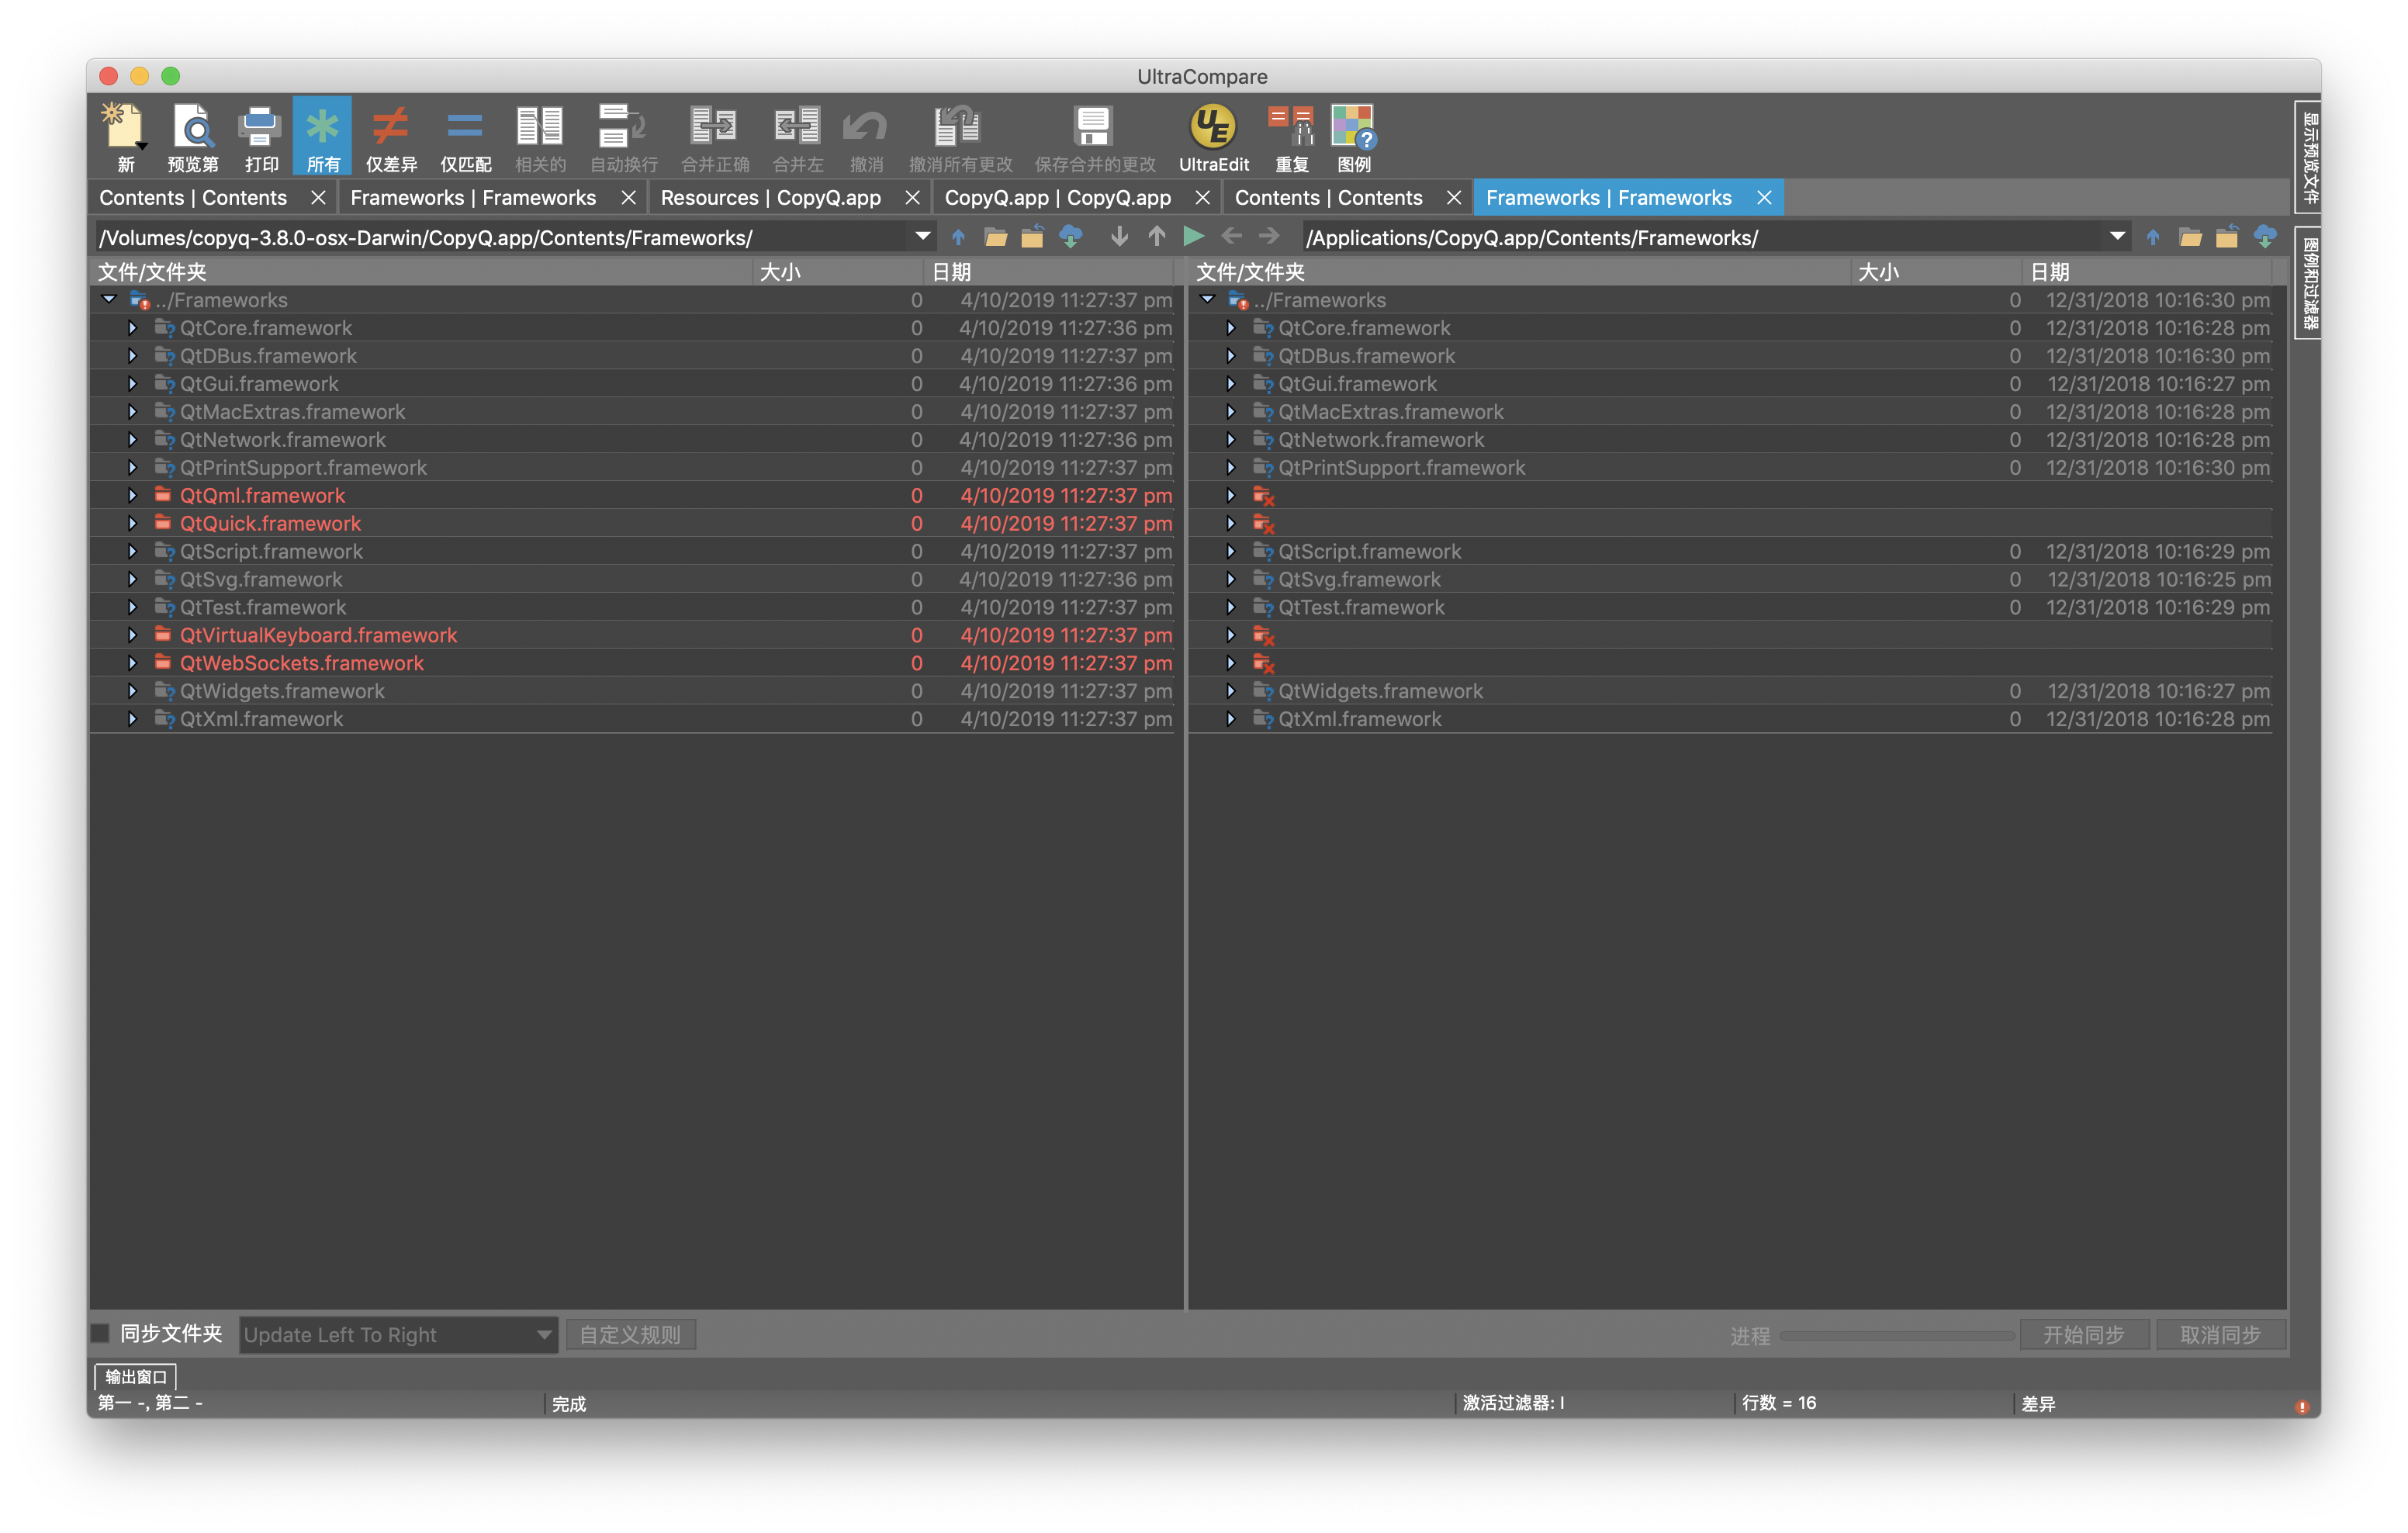Open Find Duplicates (重复) tool
The image size is (2408, 1533).
point(1291,137)
